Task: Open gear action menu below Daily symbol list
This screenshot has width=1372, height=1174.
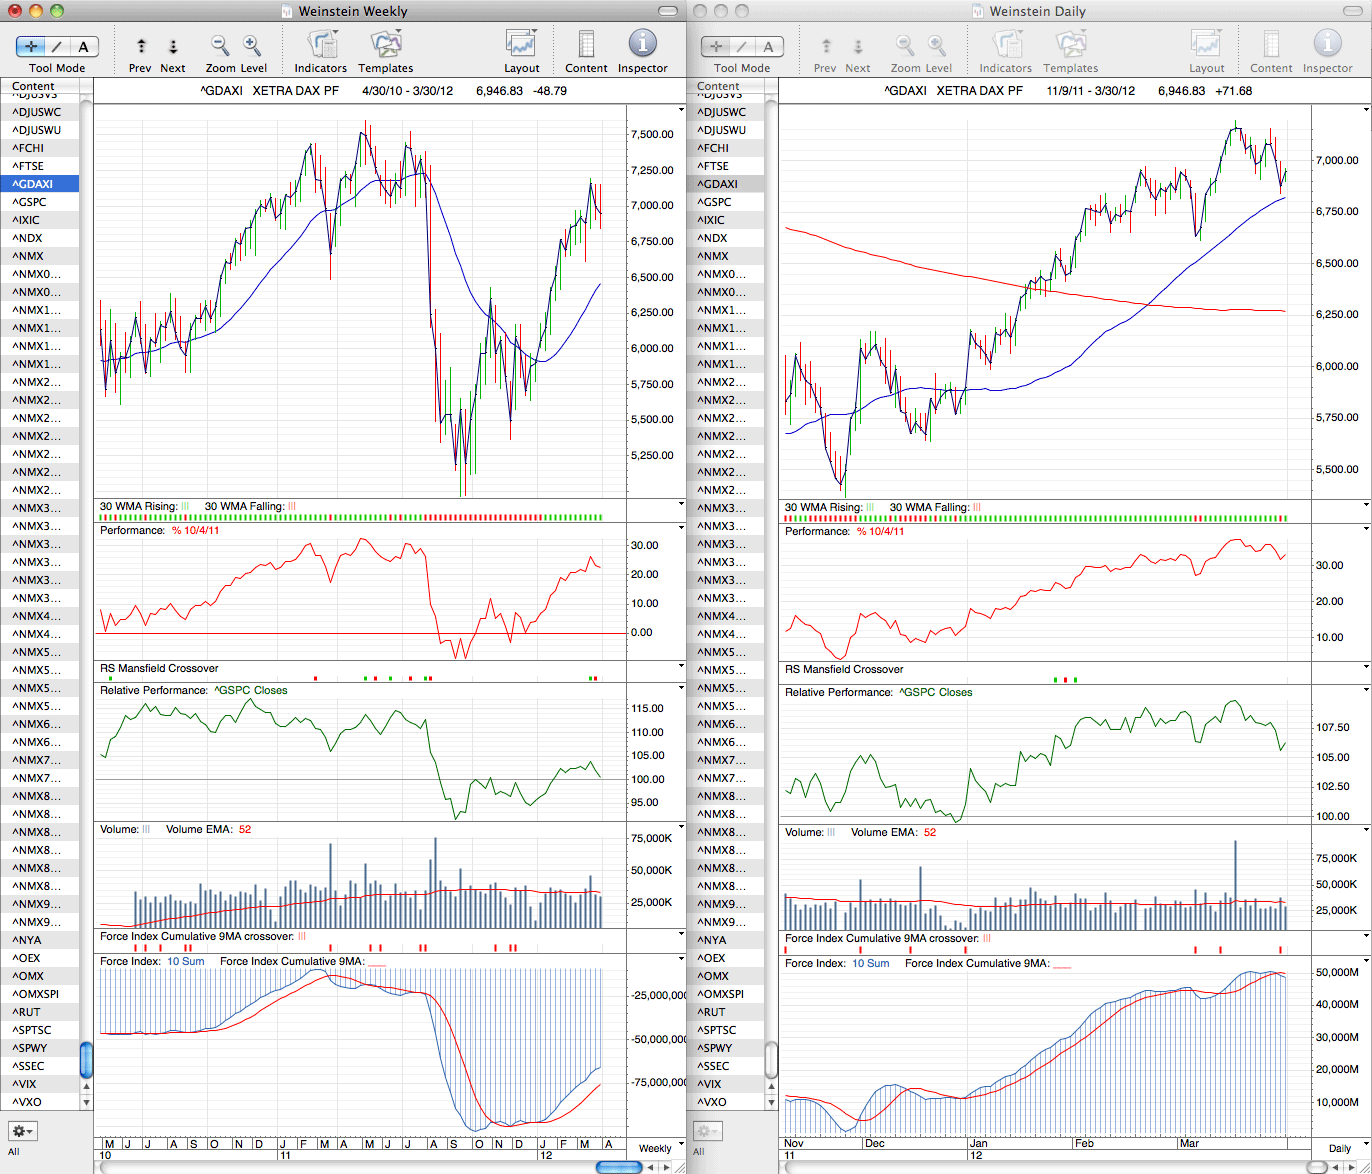Action: pos(708,1131)
